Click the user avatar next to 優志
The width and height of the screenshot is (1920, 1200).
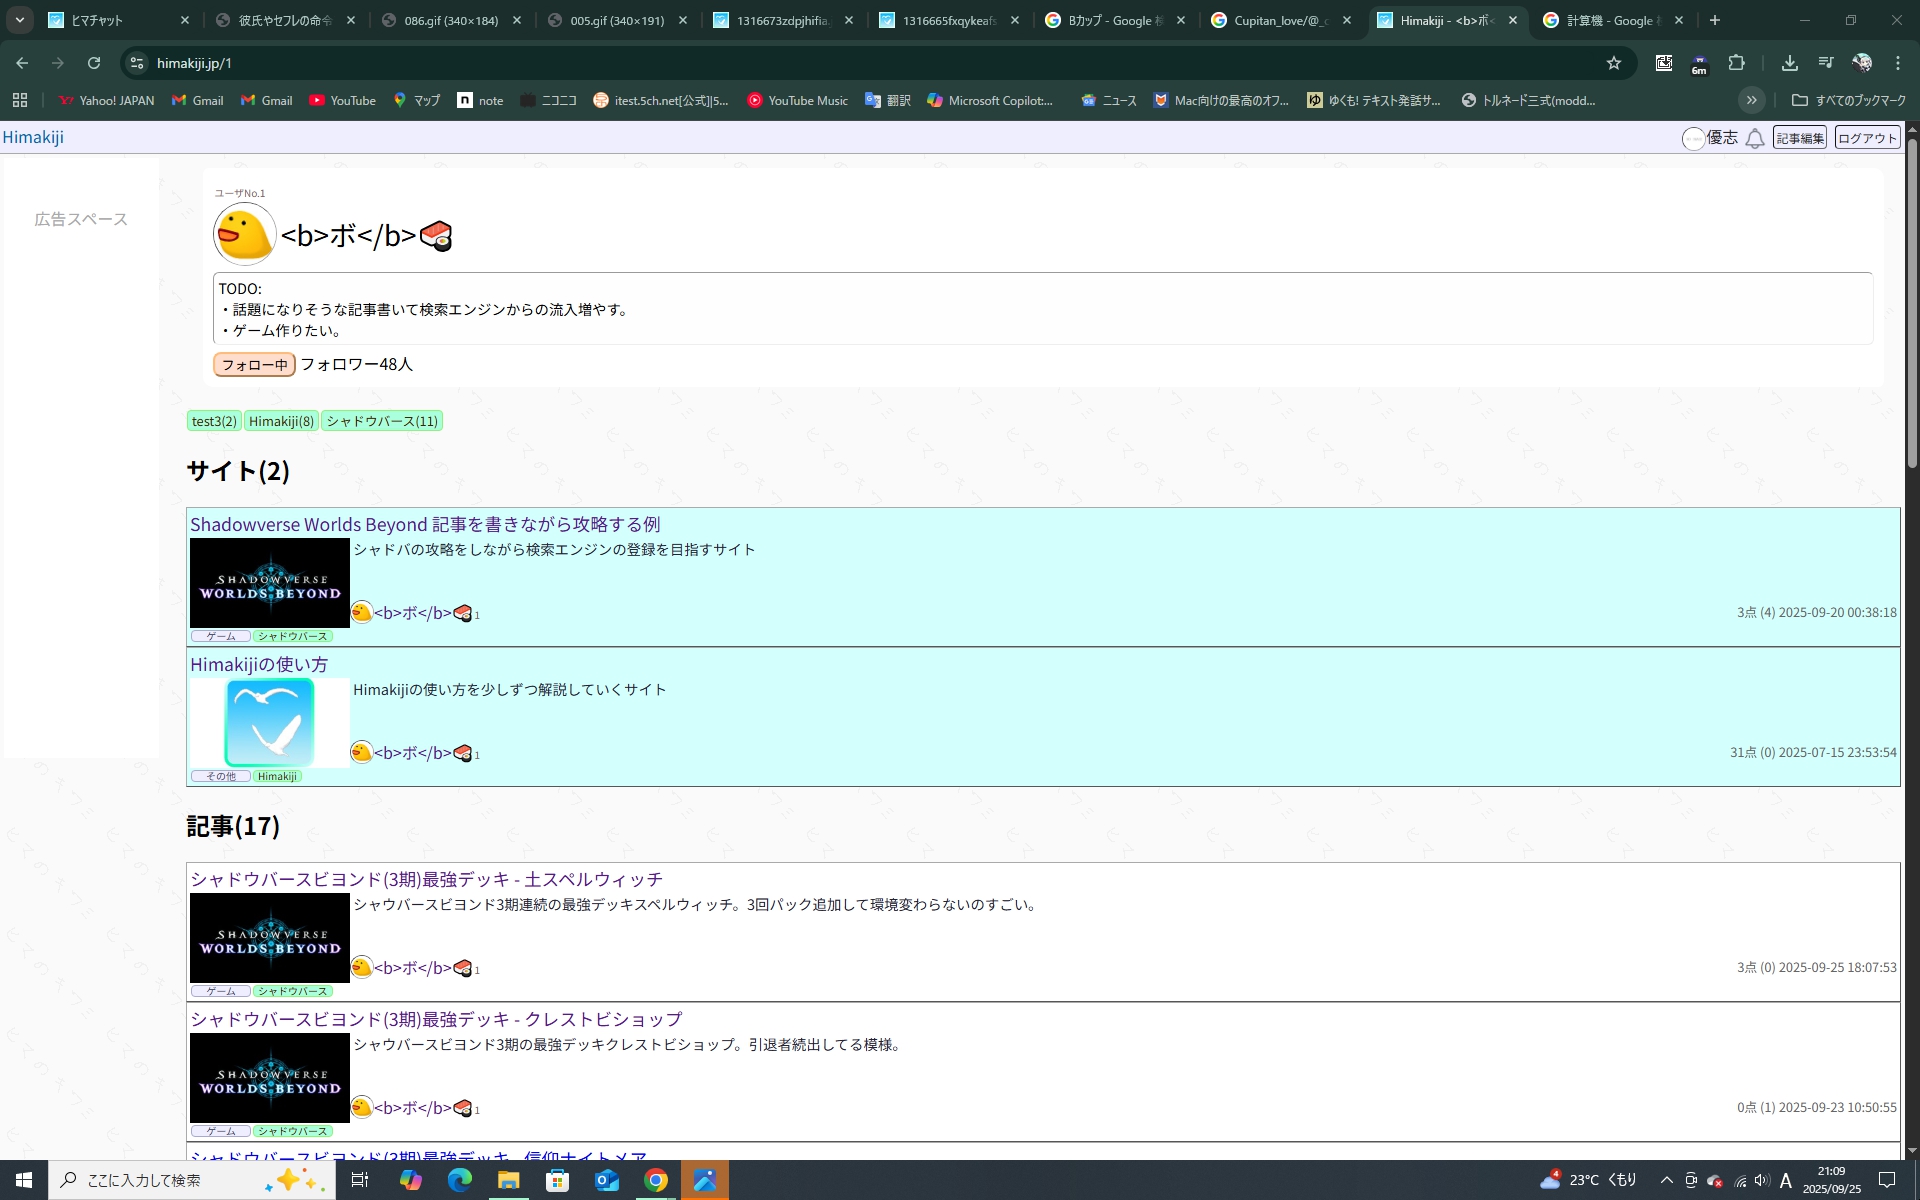click(1693, 139)
